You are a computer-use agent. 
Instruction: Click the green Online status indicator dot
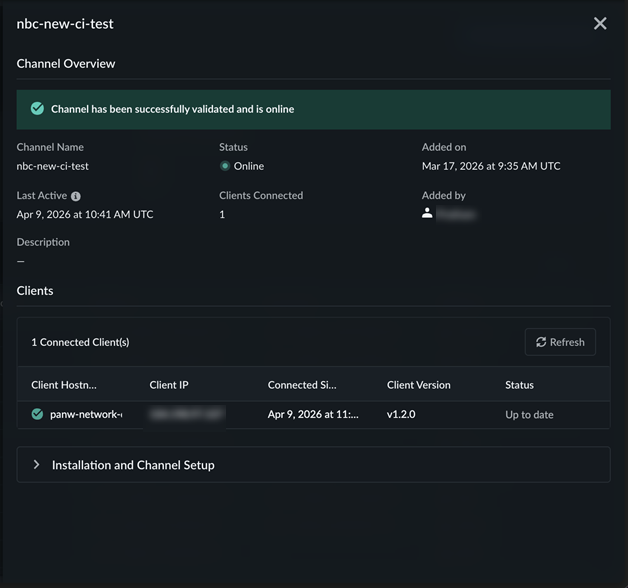pyautogui.click(x=225, y=166)
